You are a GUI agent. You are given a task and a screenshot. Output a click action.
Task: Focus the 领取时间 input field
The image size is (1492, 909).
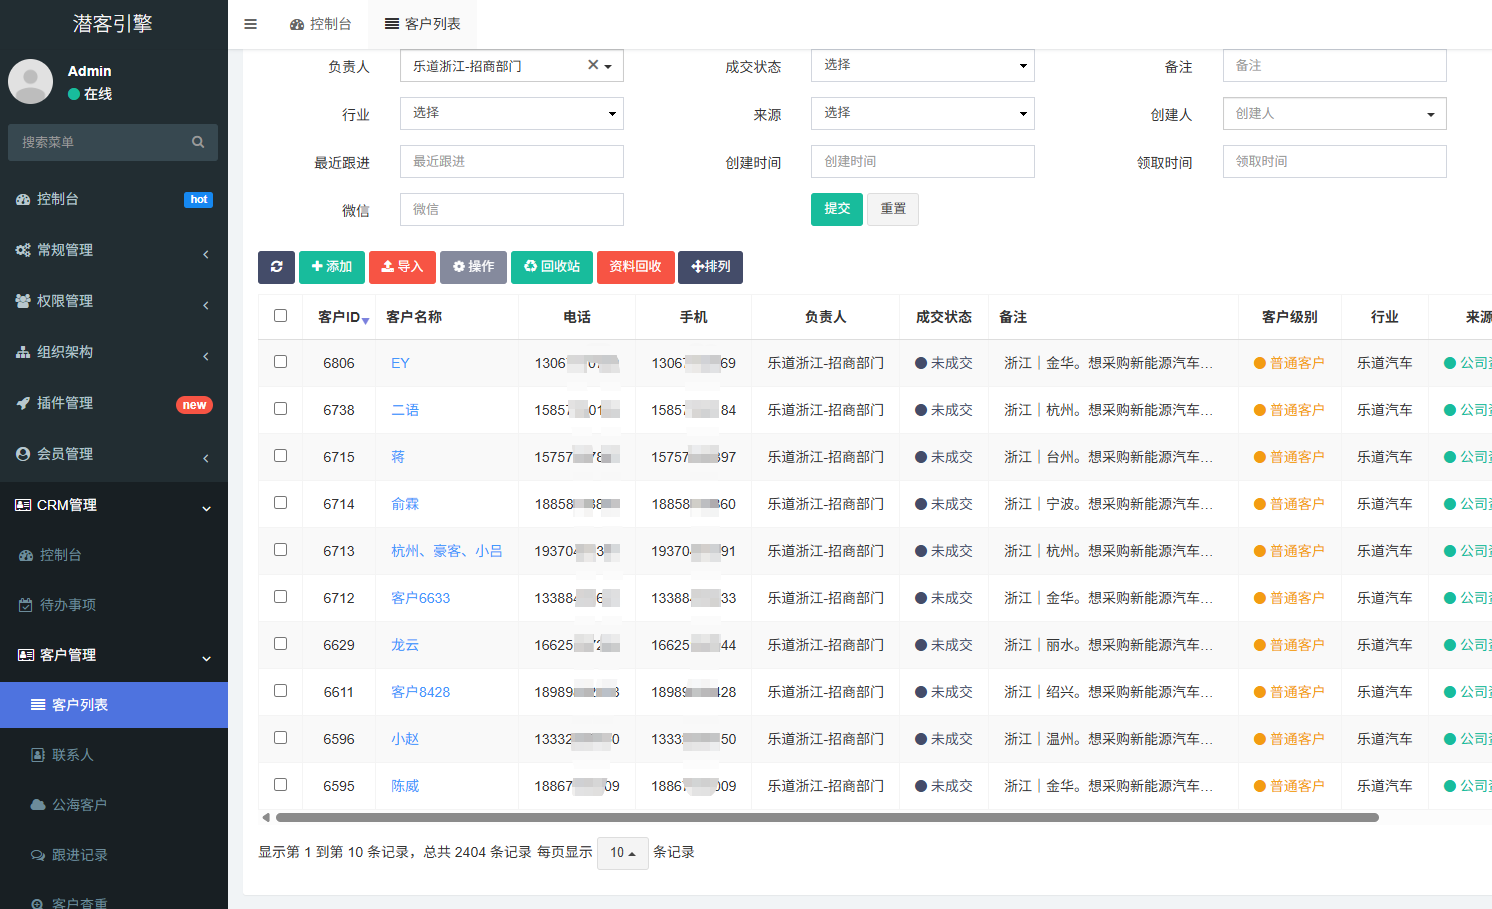click(1334, 161)
